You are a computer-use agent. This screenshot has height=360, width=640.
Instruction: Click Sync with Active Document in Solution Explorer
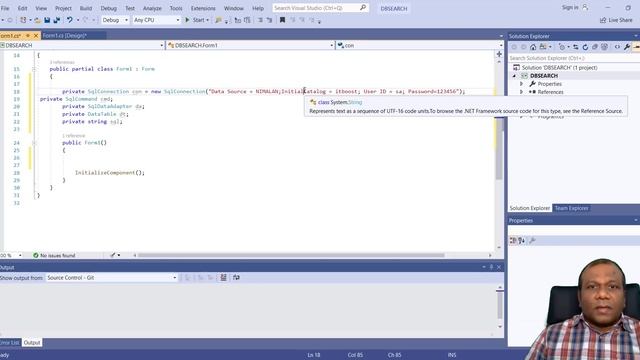click(x=576, y=47)
